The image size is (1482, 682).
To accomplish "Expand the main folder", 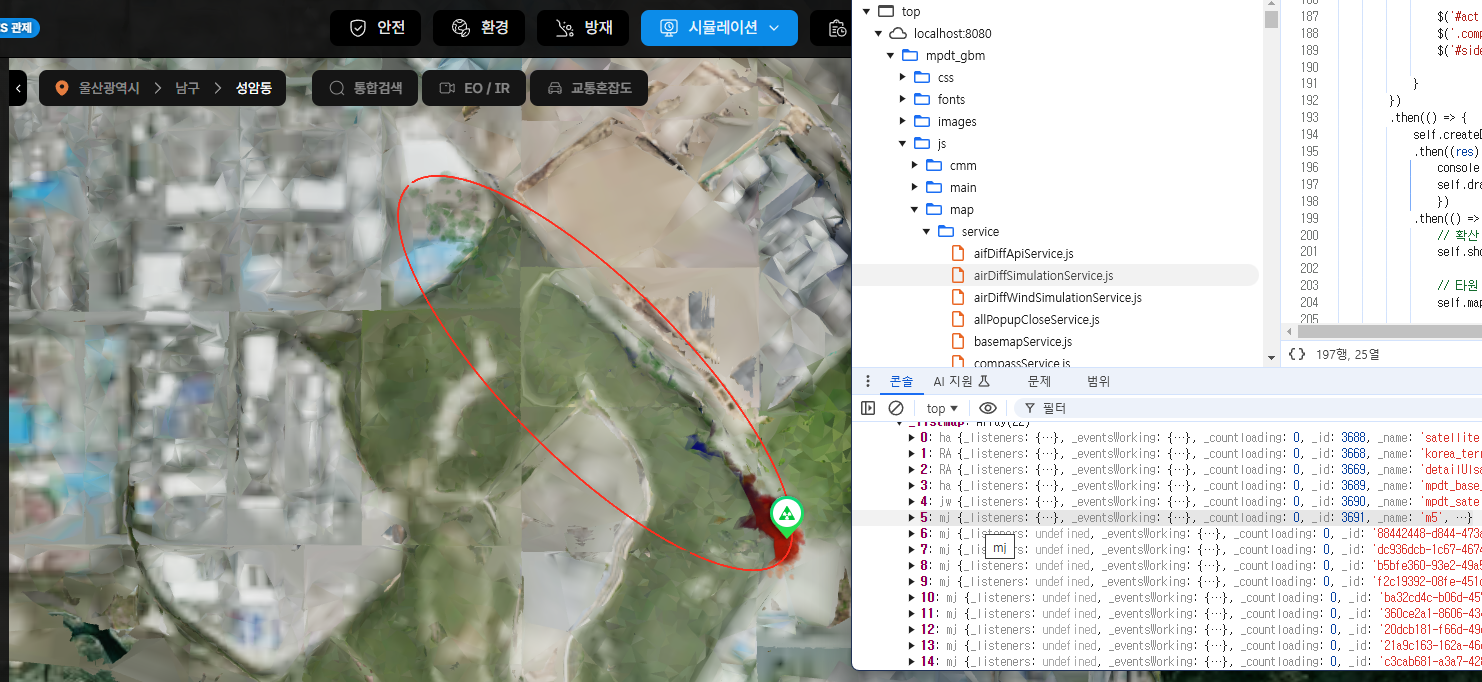I will [915, 187].
